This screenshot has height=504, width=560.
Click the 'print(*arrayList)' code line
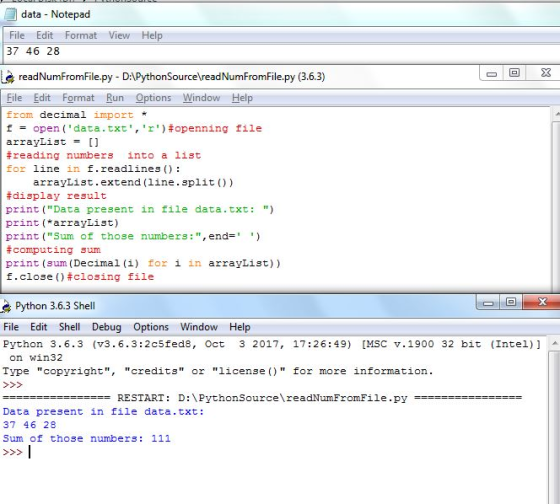(x=62, y=223)
